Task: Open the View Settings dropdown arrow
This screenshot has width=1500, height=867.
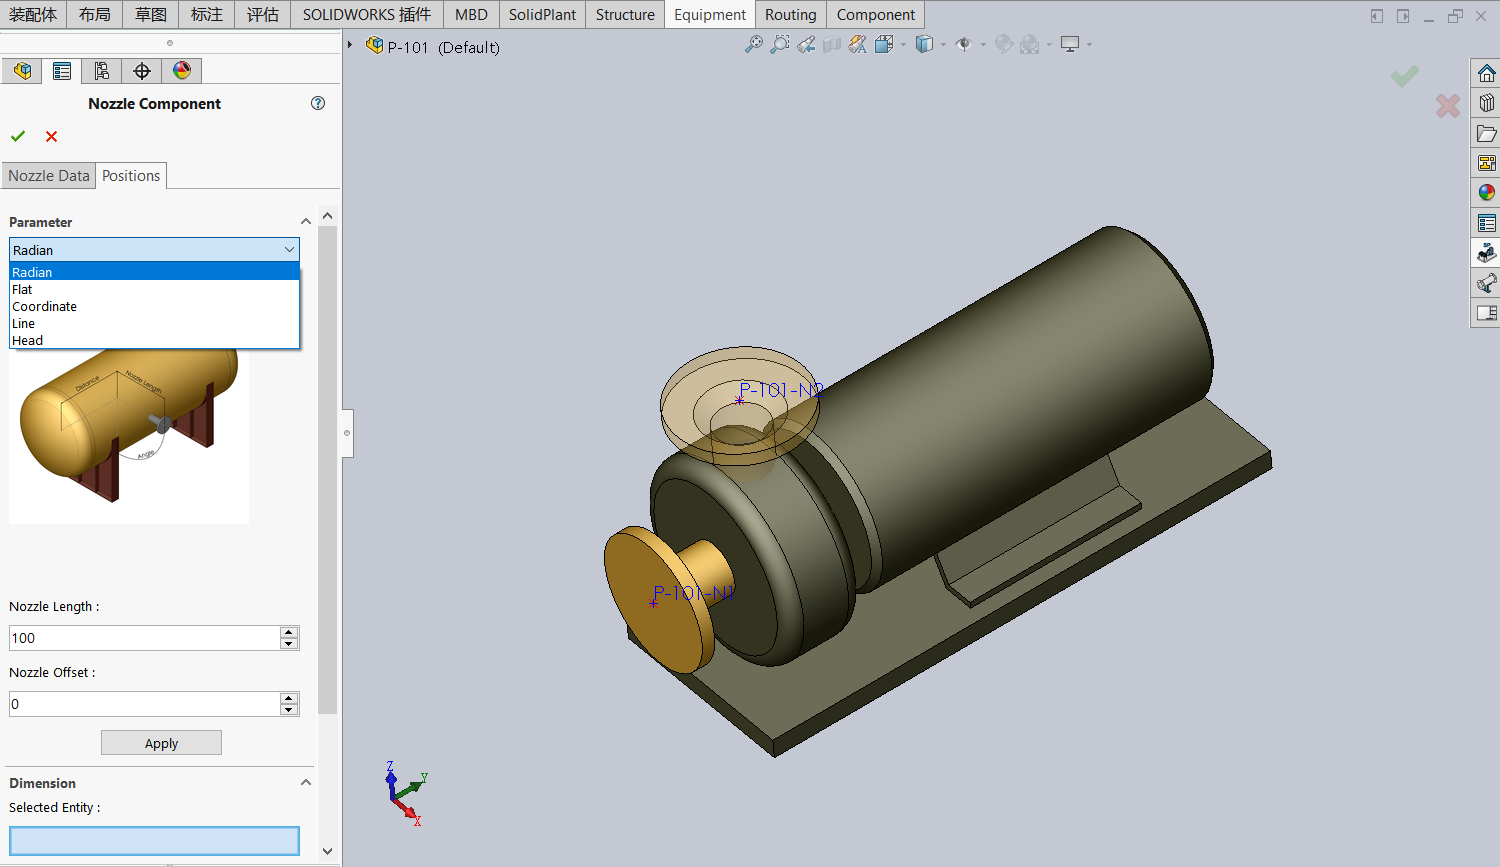Action: click(x=1089, y=44)
